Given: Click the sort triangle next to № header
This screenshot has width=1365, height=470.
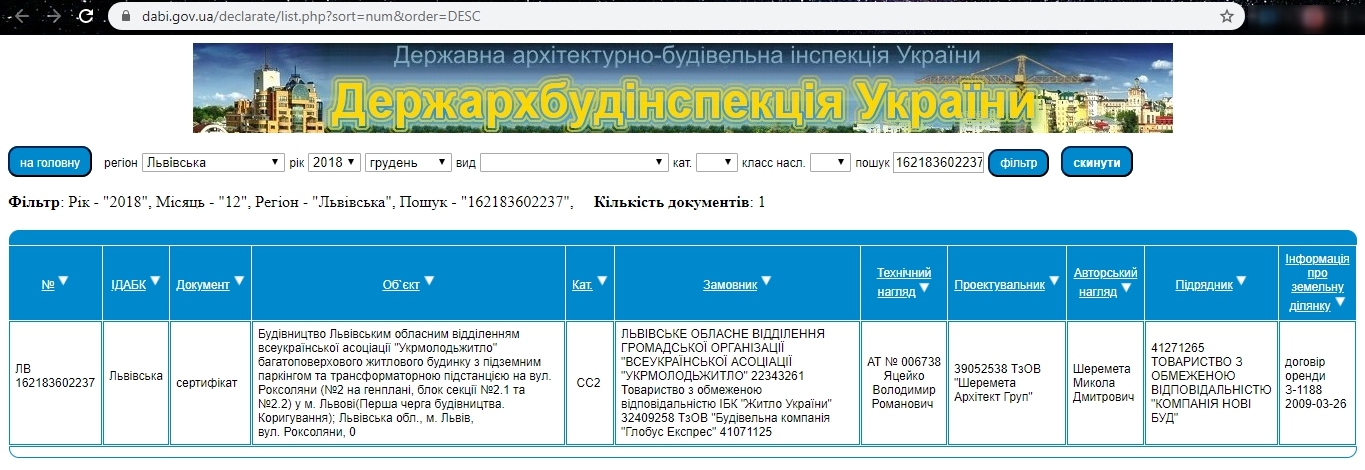Looking at the screenshot, I should click(63, 282).
